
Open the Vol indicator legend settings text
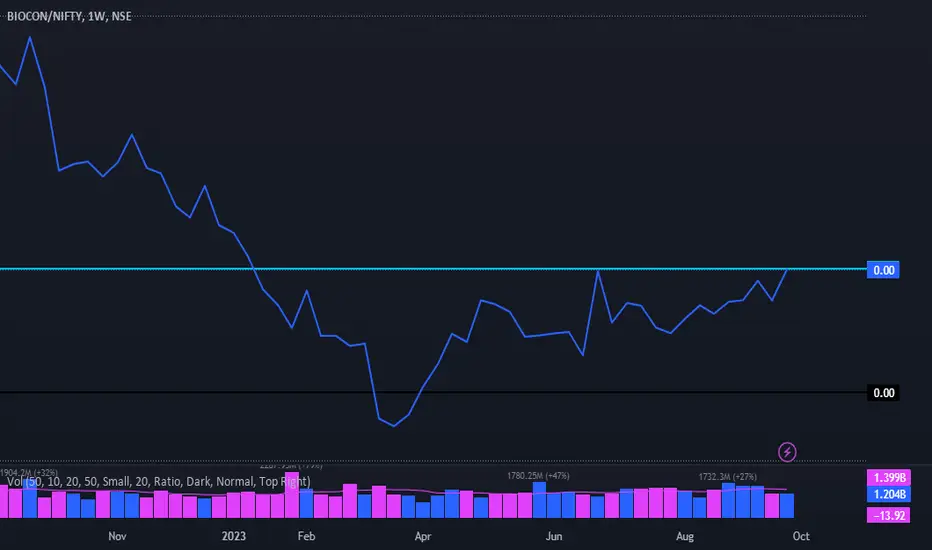[159, 481]
